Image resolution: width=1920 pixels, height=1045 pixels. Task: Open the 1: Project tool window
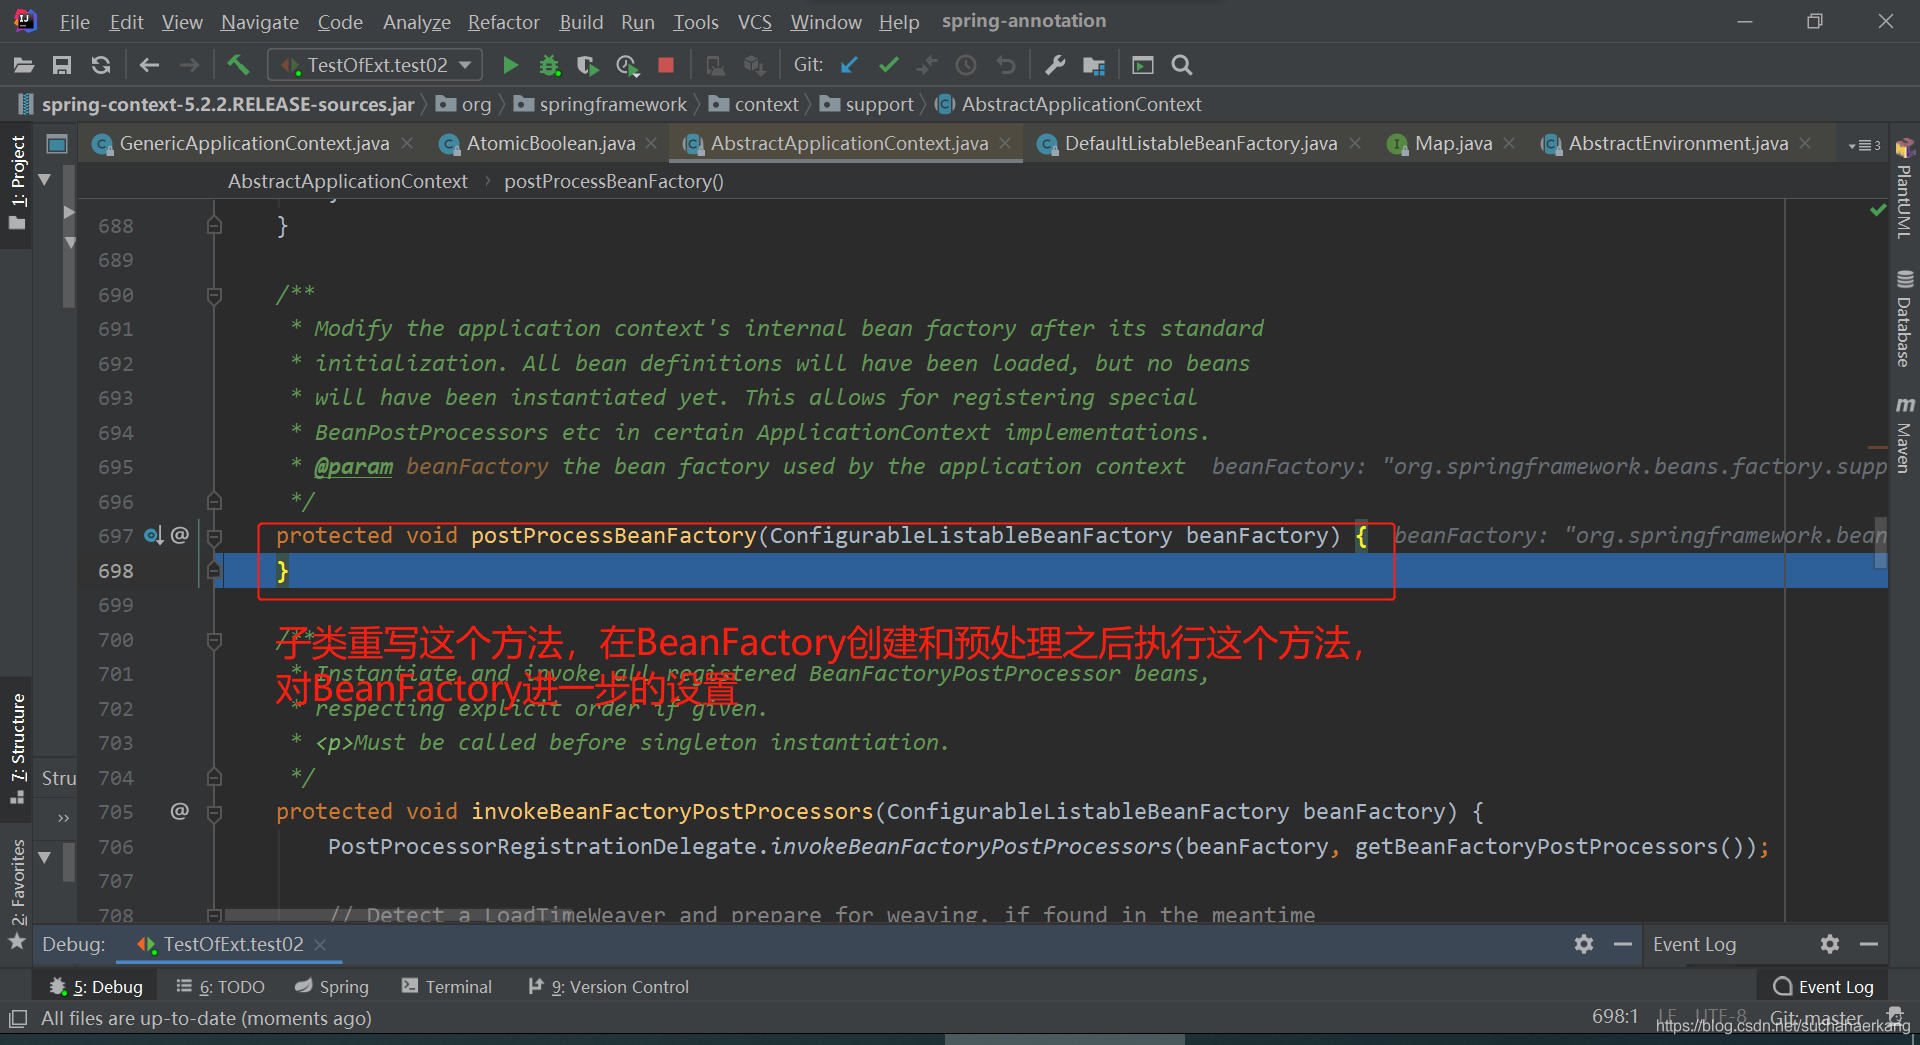point(17,184)
